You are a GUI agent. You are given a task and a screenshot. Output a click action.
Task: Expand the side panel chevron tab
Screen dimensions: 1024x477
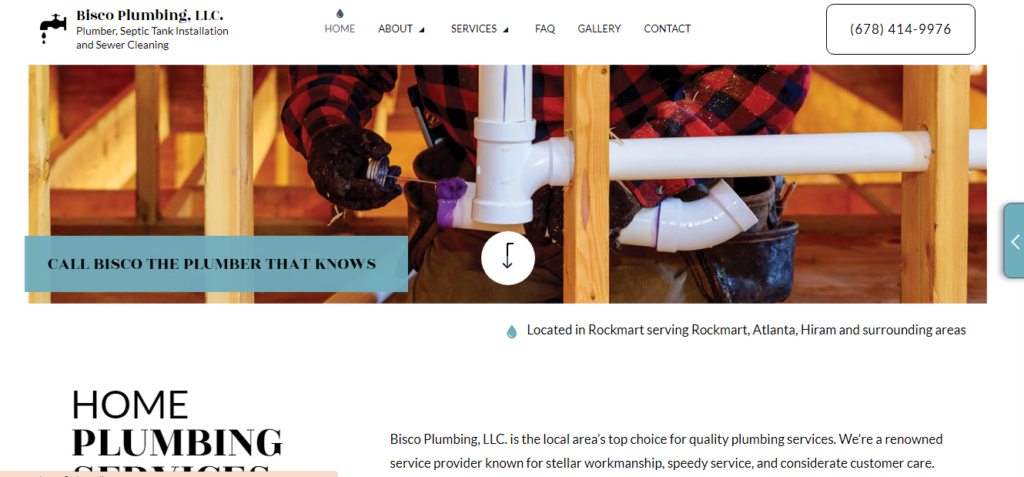[1014, 241]
